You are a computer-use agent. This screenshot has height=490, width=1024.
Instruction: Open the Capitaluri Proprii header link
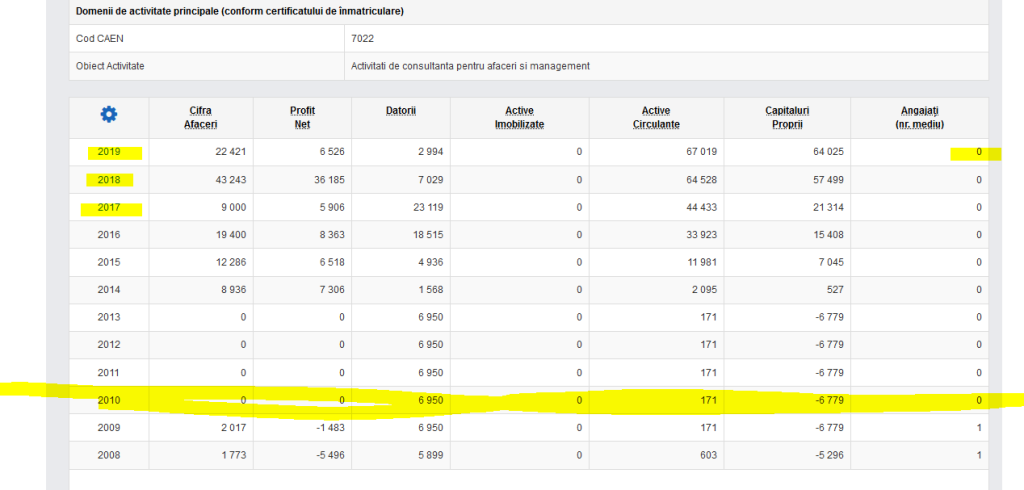click(x=787, y=117)
